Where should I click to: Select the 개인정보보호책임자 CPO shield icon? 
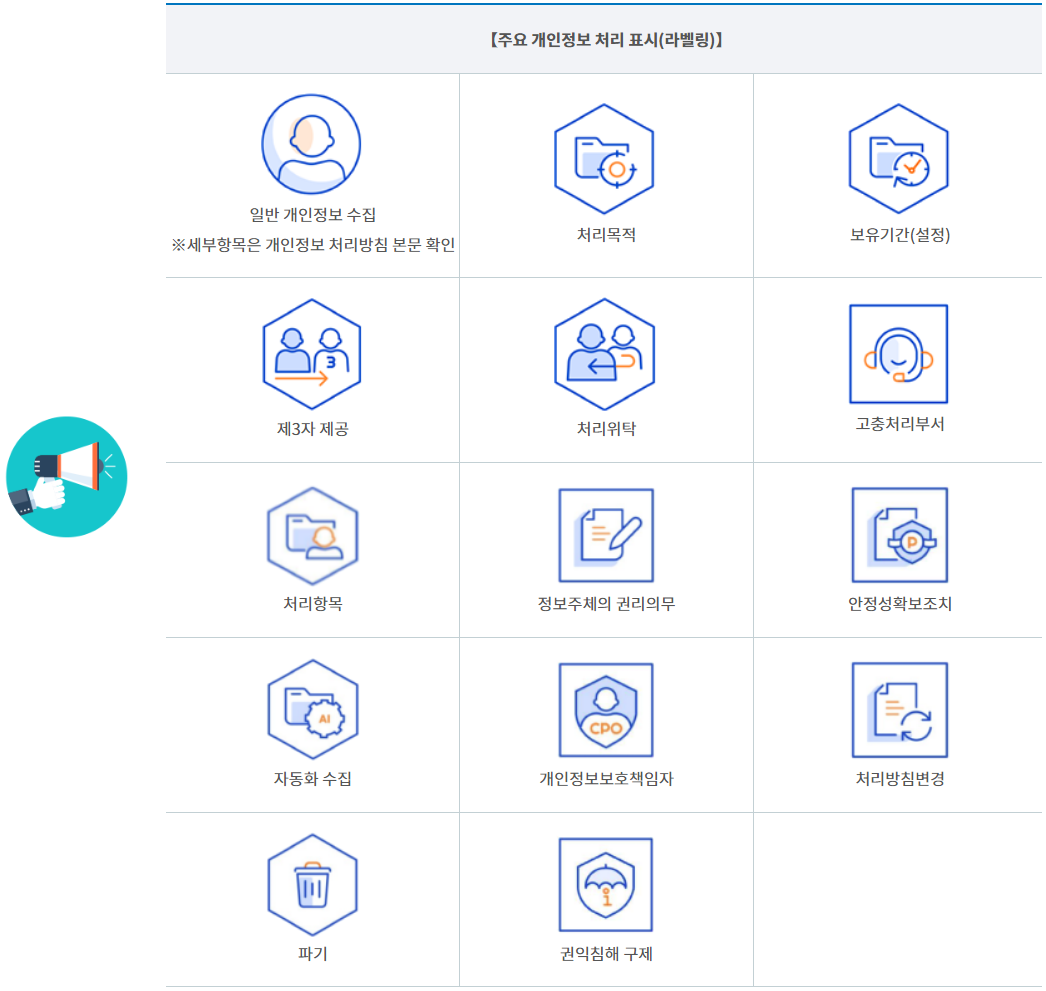pyautogui.click(x=605, y=710)
